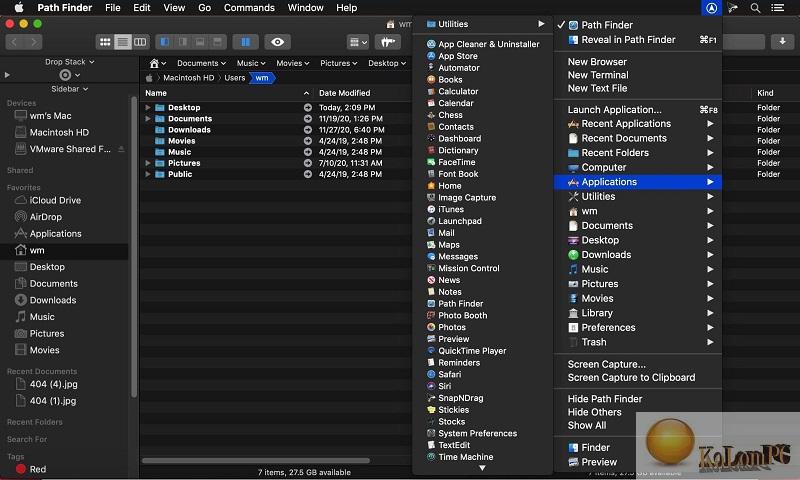
Task: Go back with the left arrow button
Action: click(x=14, y=42)
